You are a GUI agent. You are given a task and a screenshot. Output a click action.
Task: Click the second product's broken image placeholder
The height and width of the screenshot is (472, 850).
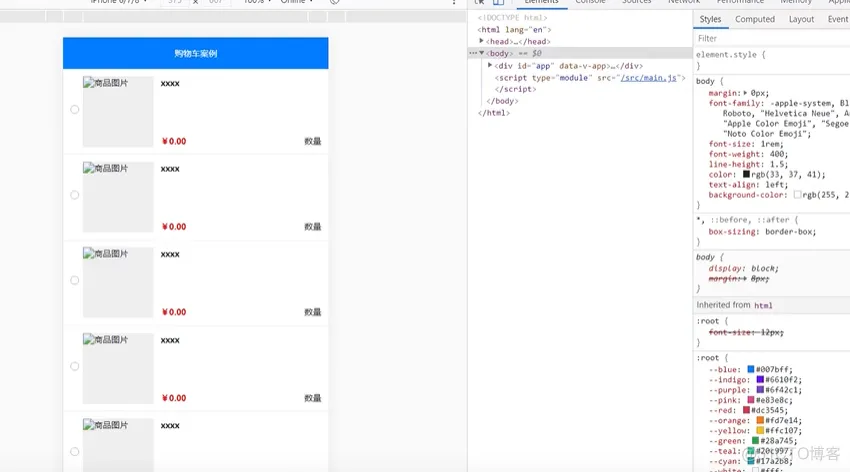118,197
